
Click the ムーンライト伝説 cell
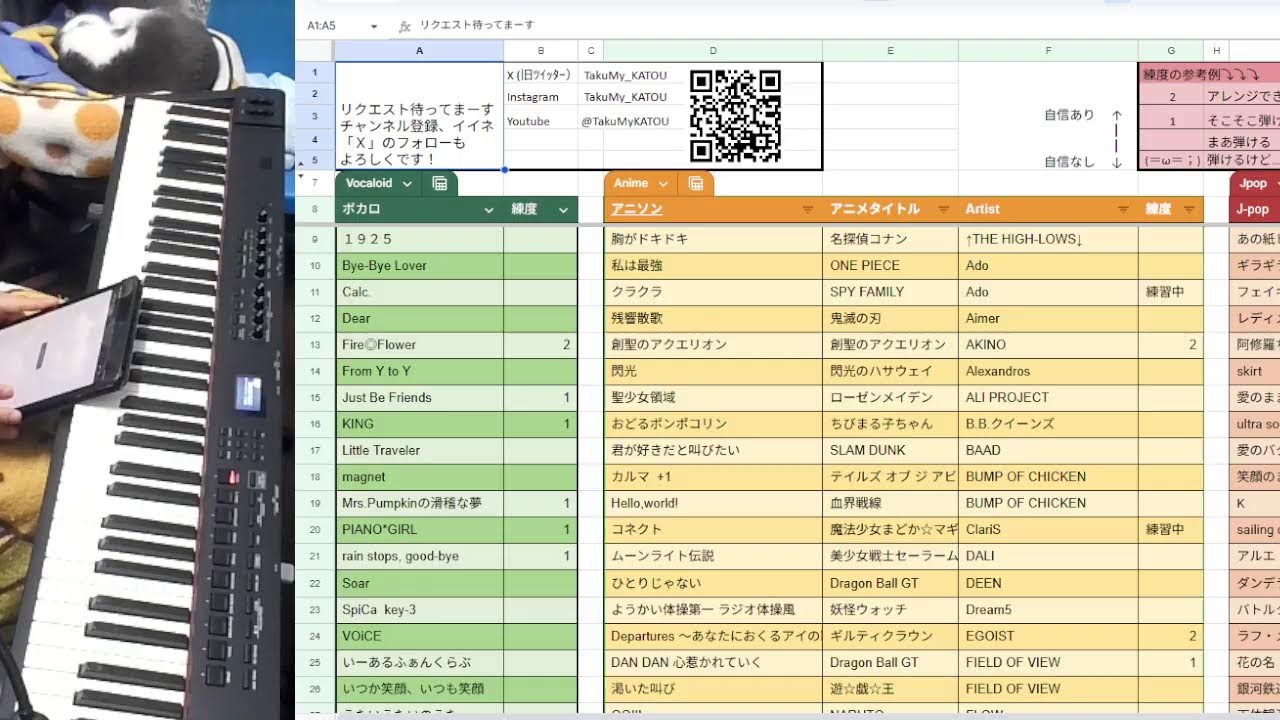pyautogui.click(x=713, y=556)
